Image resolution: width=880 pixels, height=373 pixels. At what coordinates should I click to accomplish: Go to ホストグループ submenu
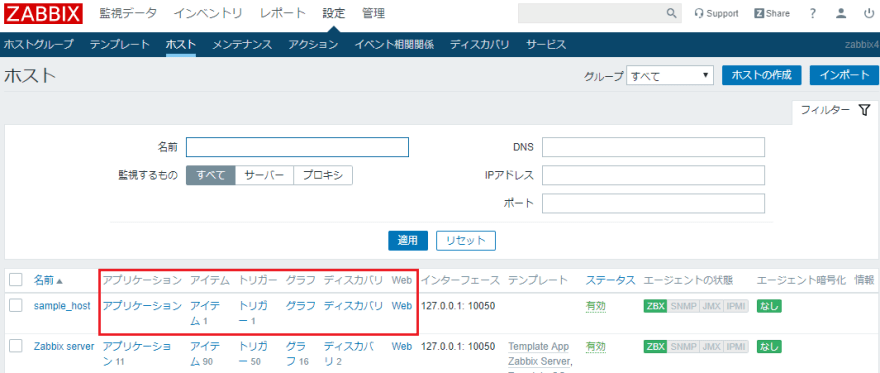[x=39, y=45]
